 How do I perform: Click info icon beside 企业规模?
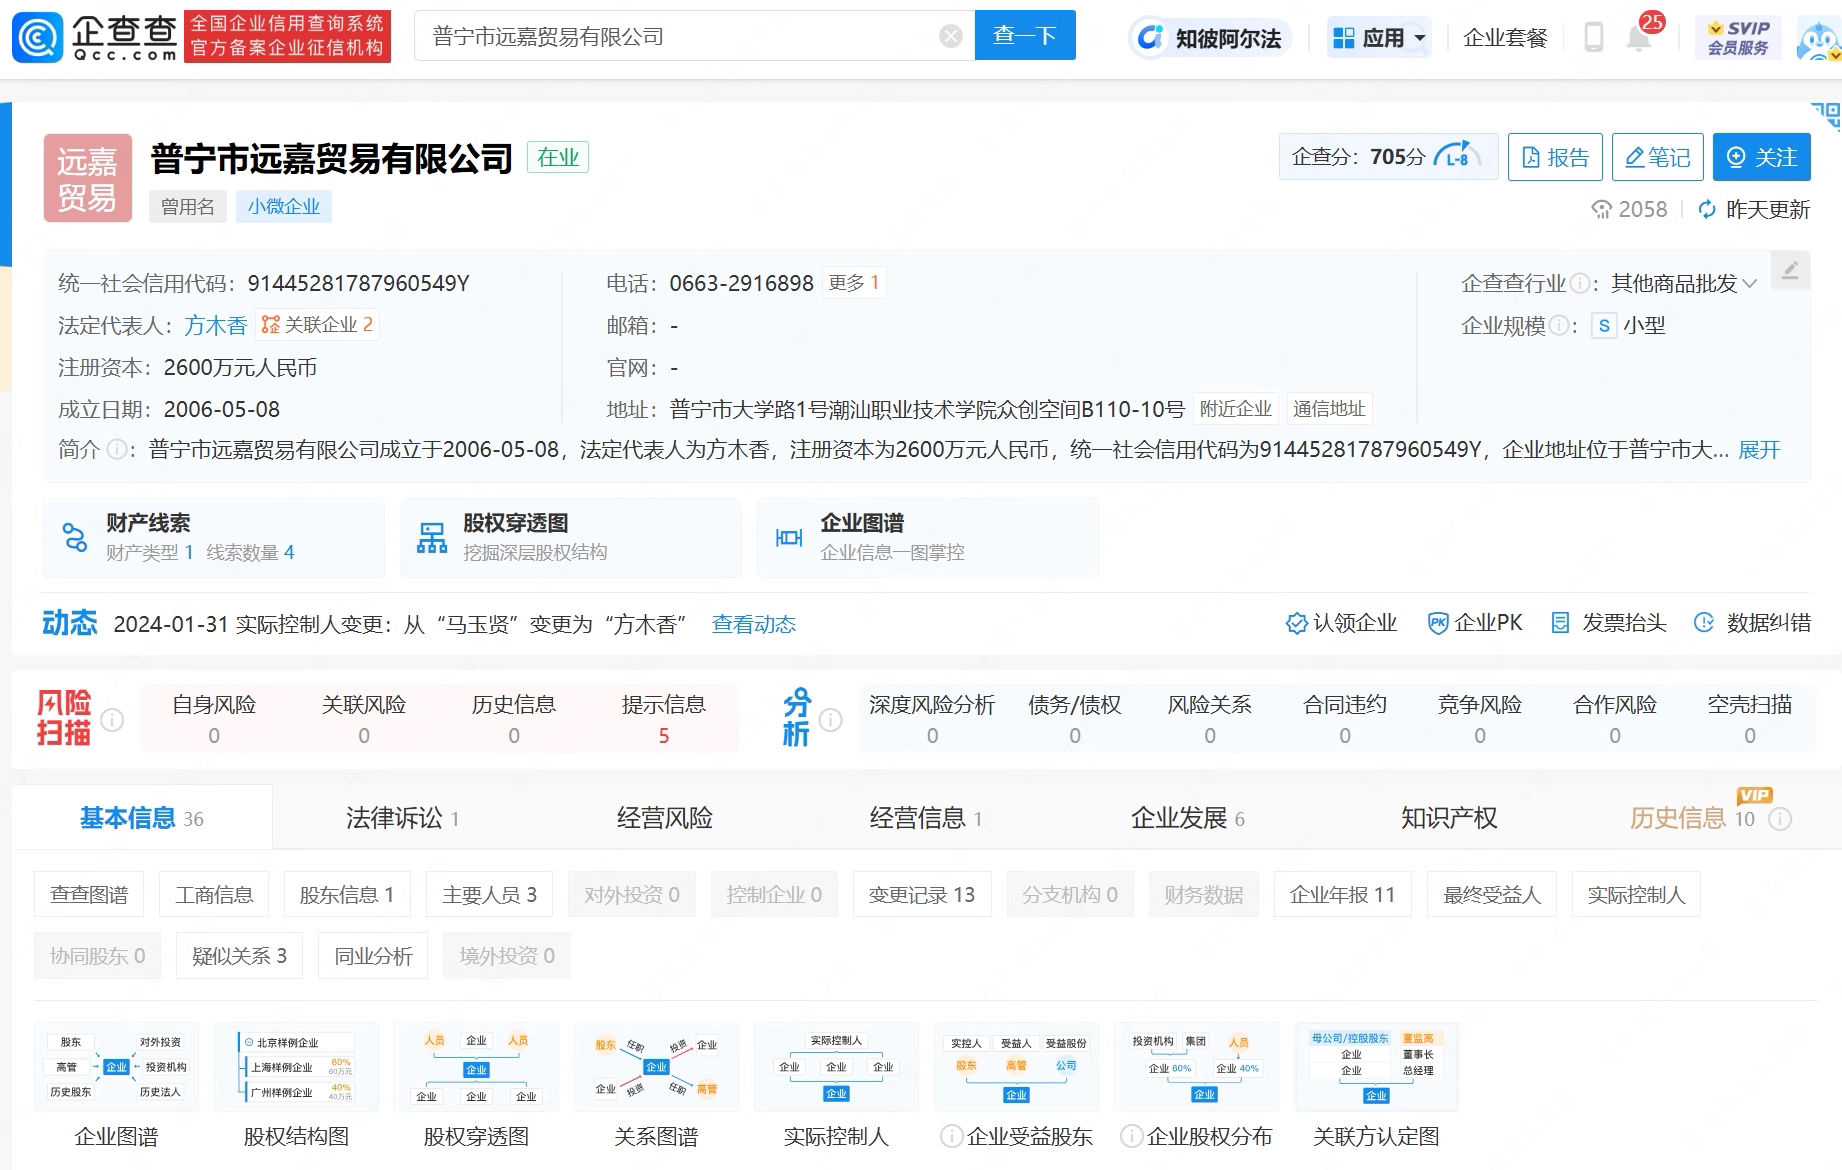[x=1558, y=325]
